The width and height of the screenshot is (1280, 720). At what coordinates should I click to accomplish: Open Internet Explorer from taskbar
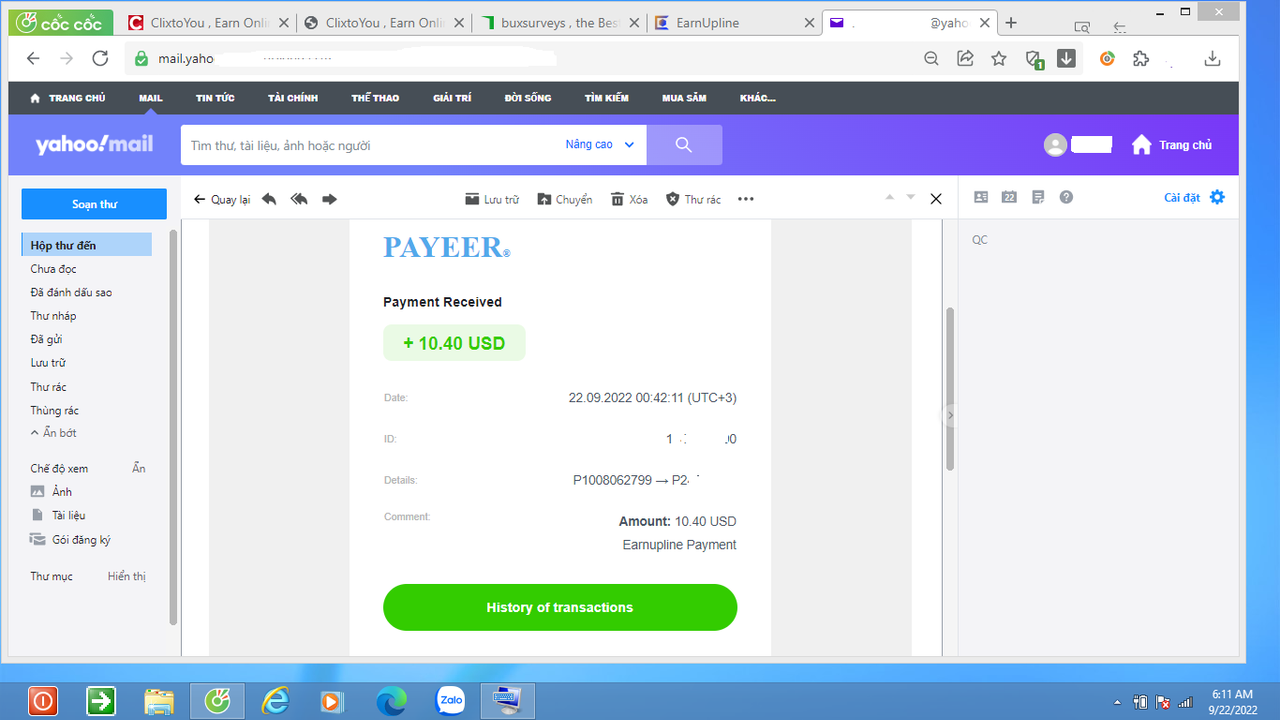pos(275,701)
